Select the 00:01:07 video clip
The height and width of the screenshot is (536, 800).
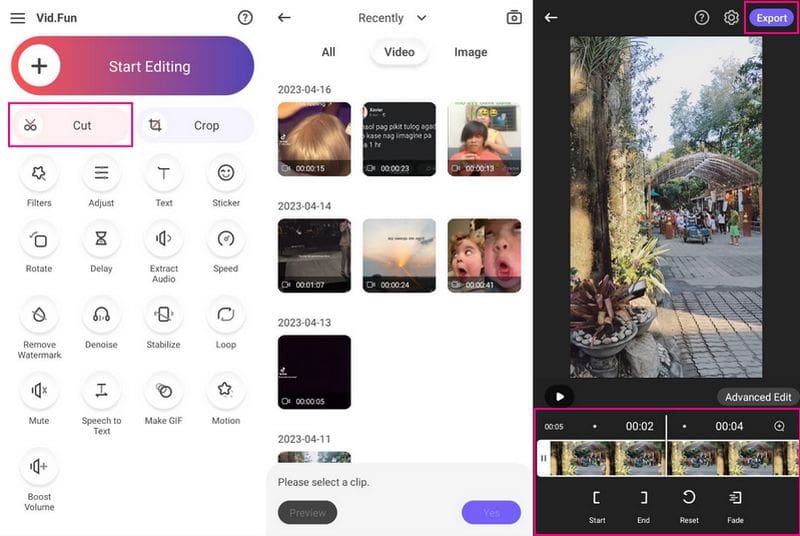point(314,256)
